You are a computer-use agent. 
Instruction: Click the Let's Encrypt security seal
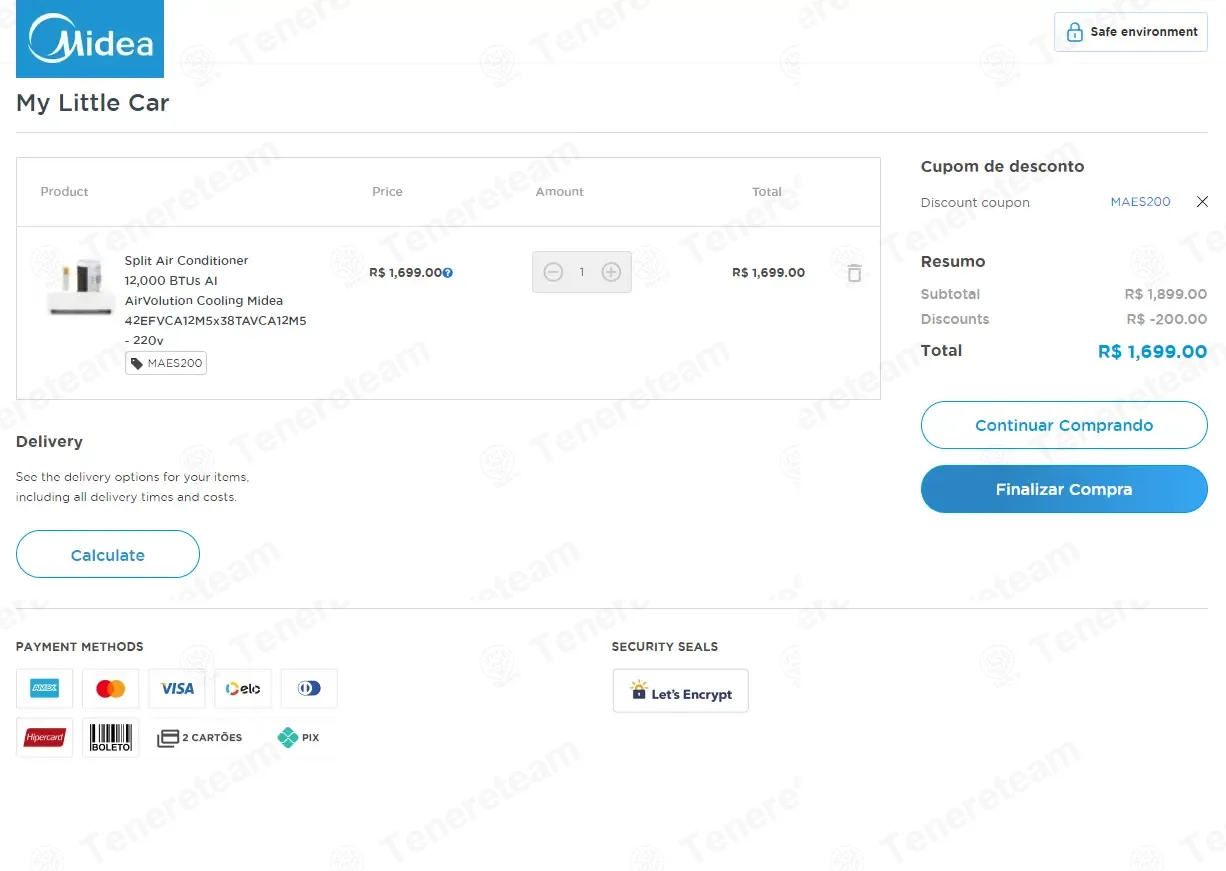coord(681,691)
